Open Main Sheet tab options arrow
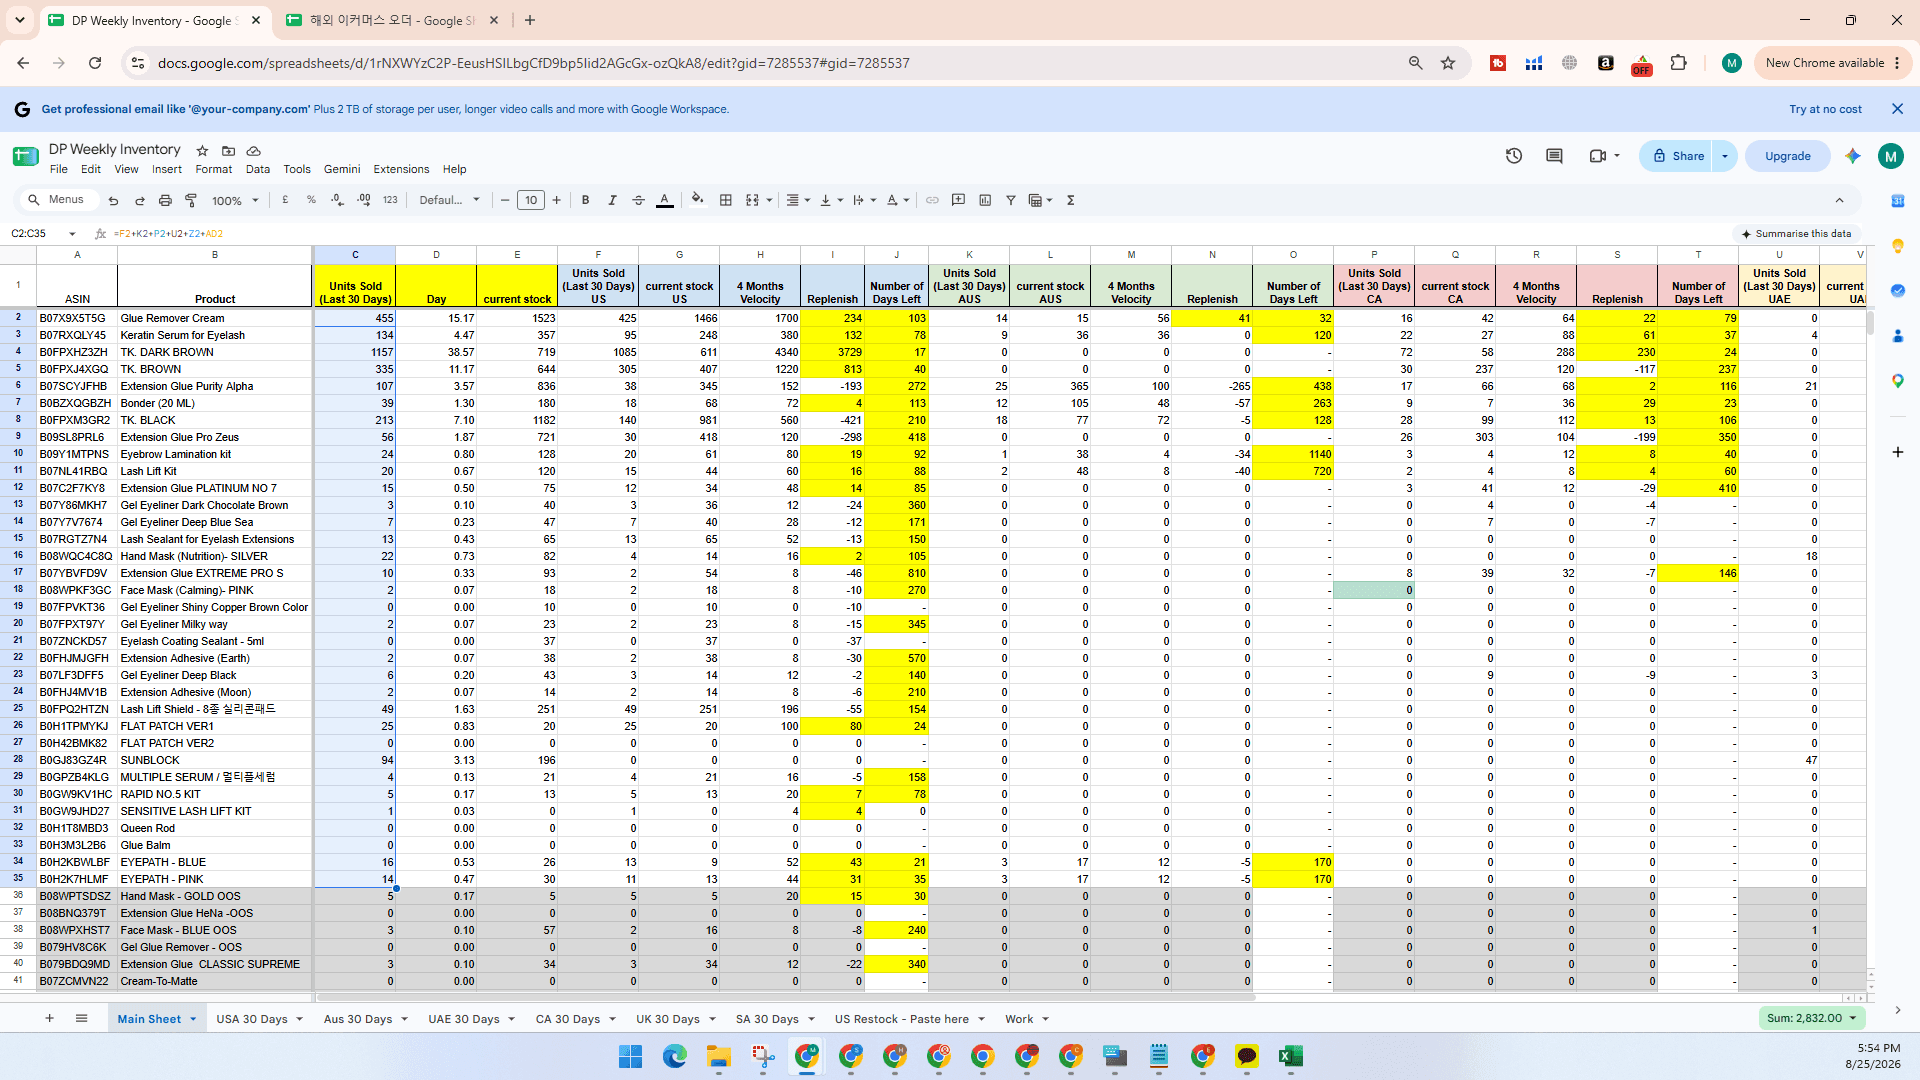The image size is (1920, 1080). pos(193,1019)
